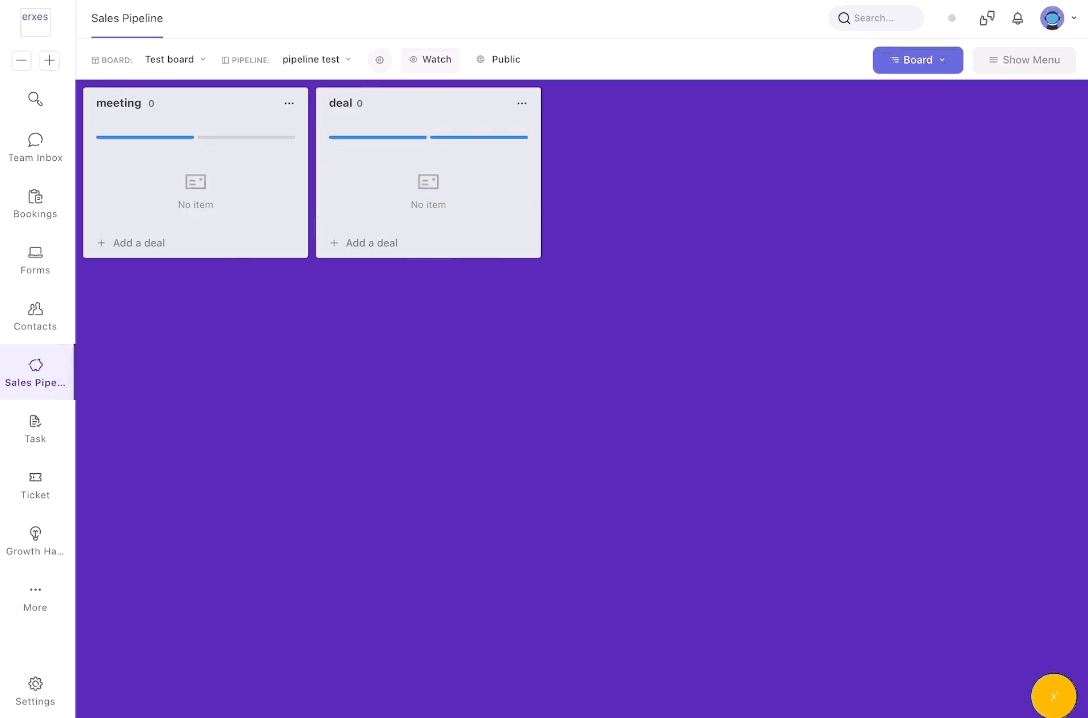Navigate to Contacts

pyautogui.click(x=35, y=316)
